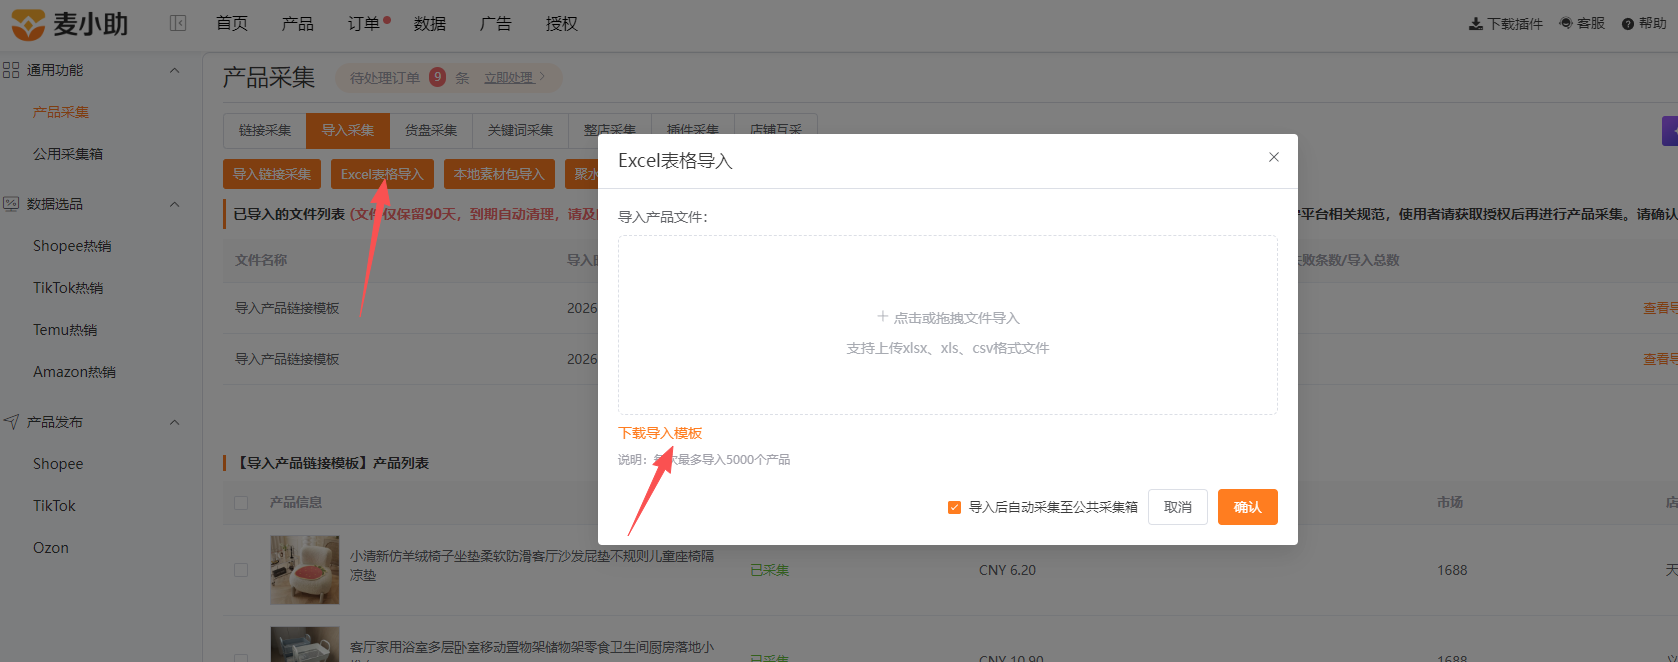This screenshot has width=1678, height=662.
Task: Collapse the 通用功能 section
Action: point(175,70)
